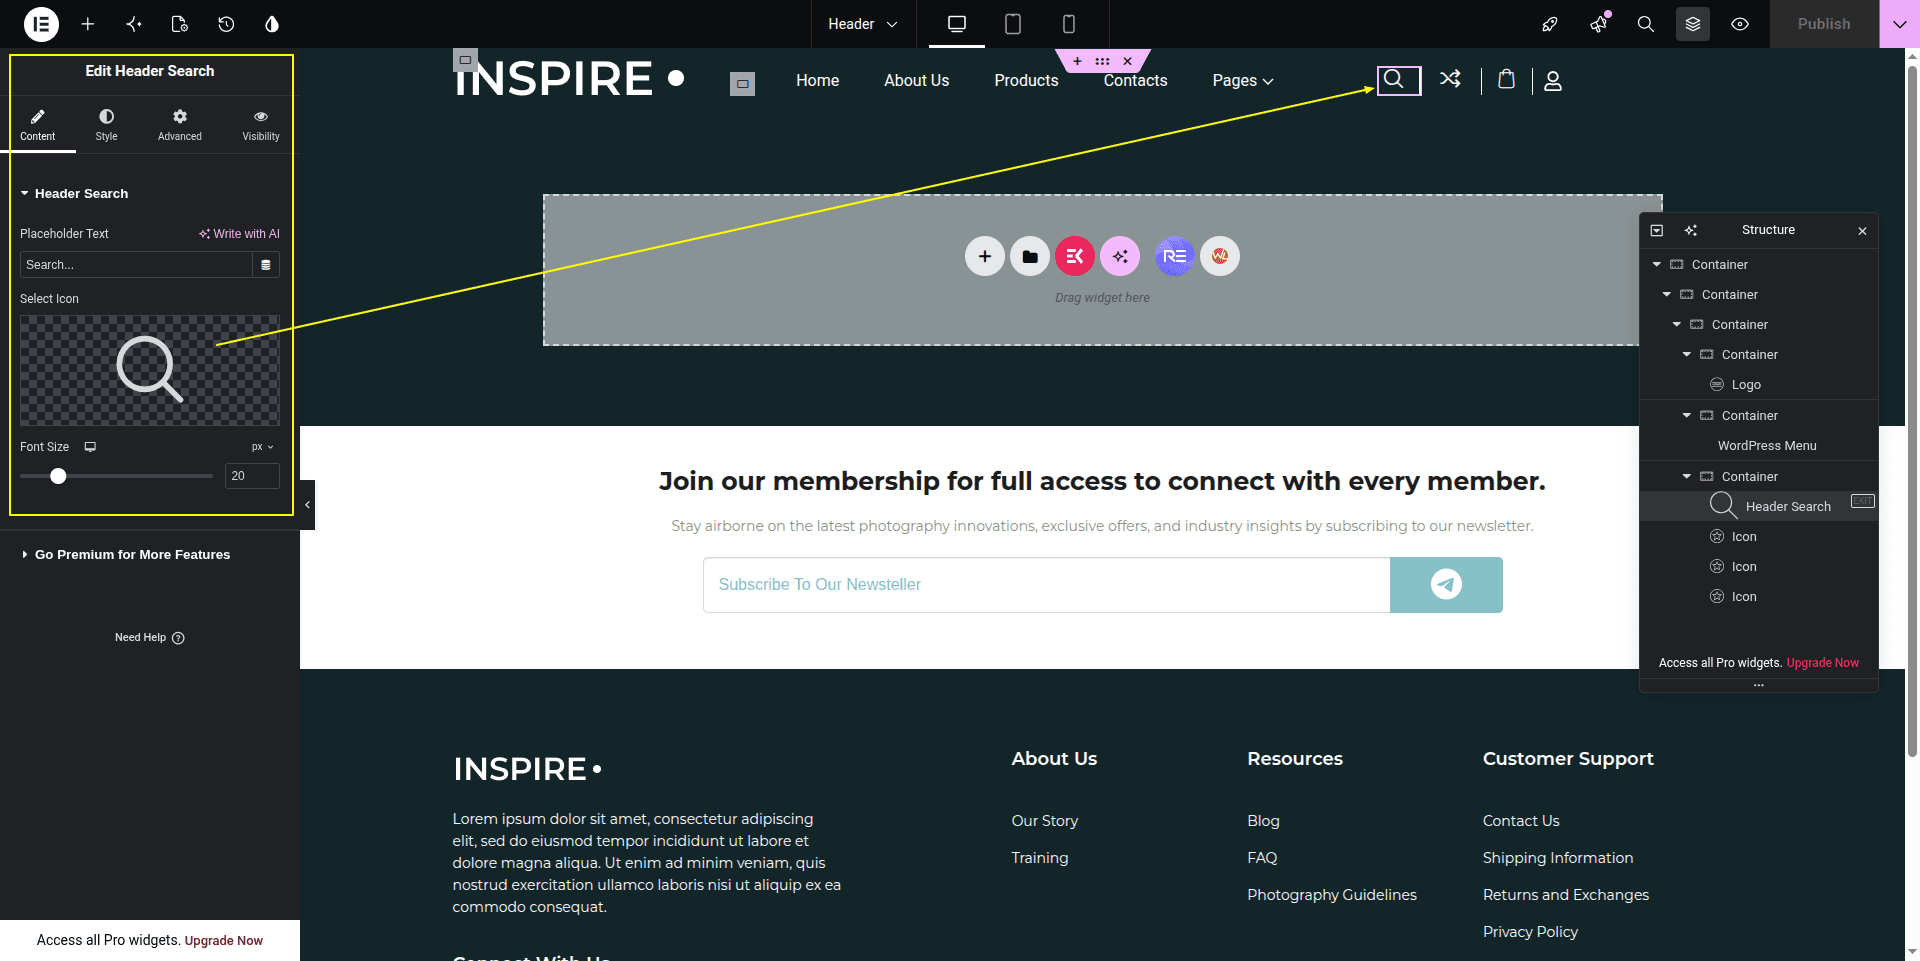Click the Add Element plus icon
1920x961 pixels.
click(x=88, y=24)
